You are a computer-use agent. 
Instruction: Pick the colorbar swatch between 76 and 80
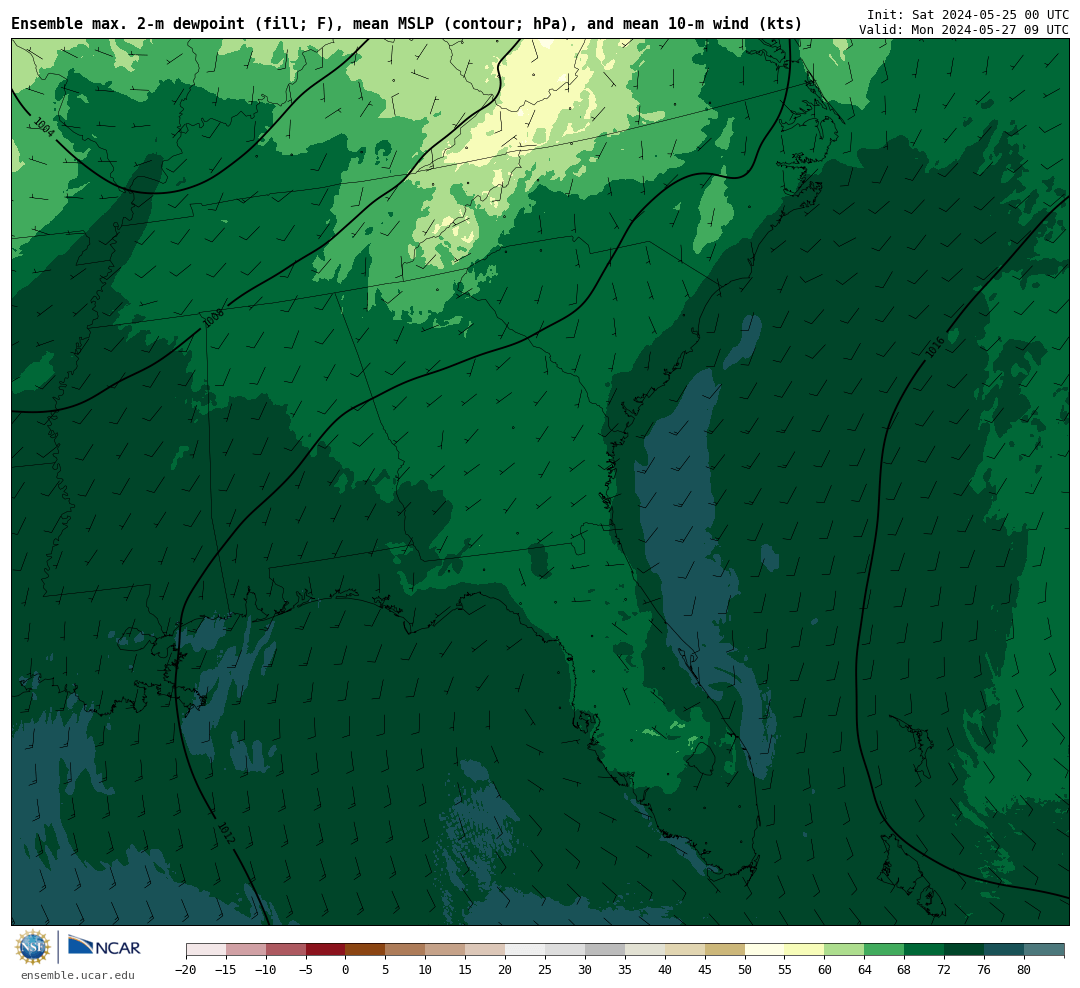click(x=1004, y=950)
